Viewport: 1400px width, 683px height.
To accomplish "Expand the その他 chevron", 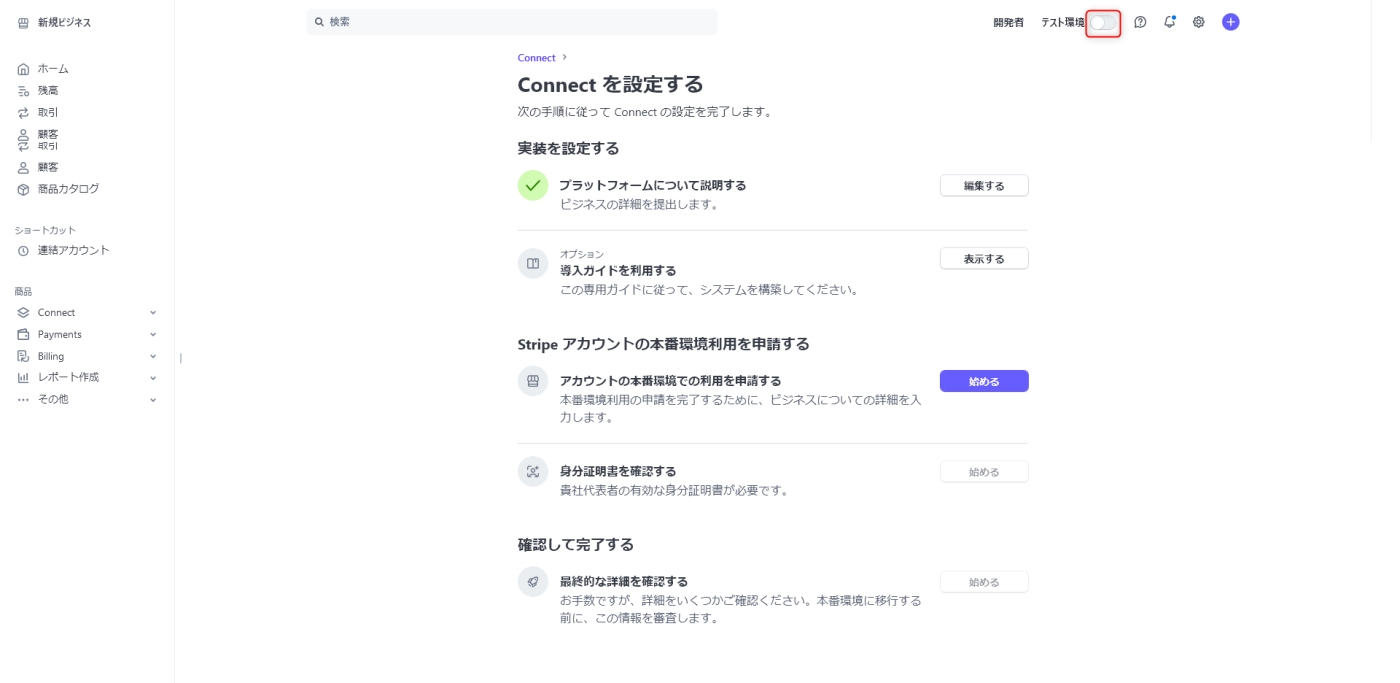I will (153, 400).
